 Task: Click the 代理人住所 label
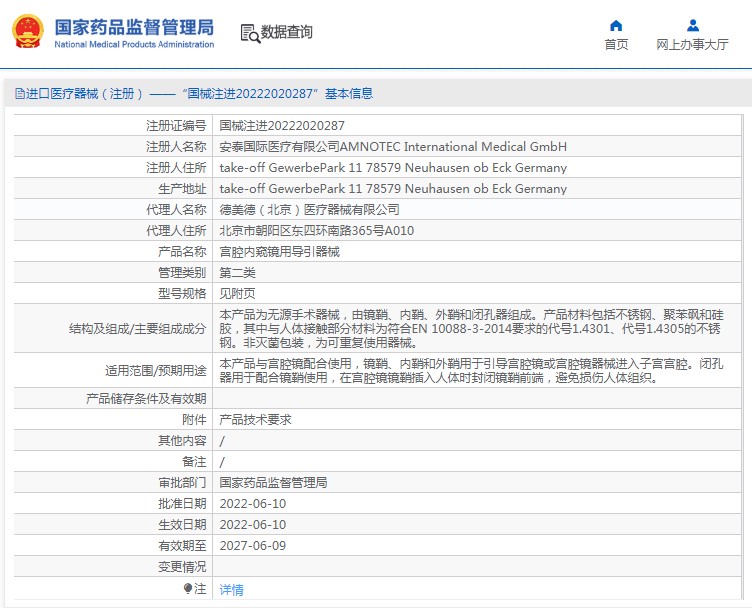point(176,231)
